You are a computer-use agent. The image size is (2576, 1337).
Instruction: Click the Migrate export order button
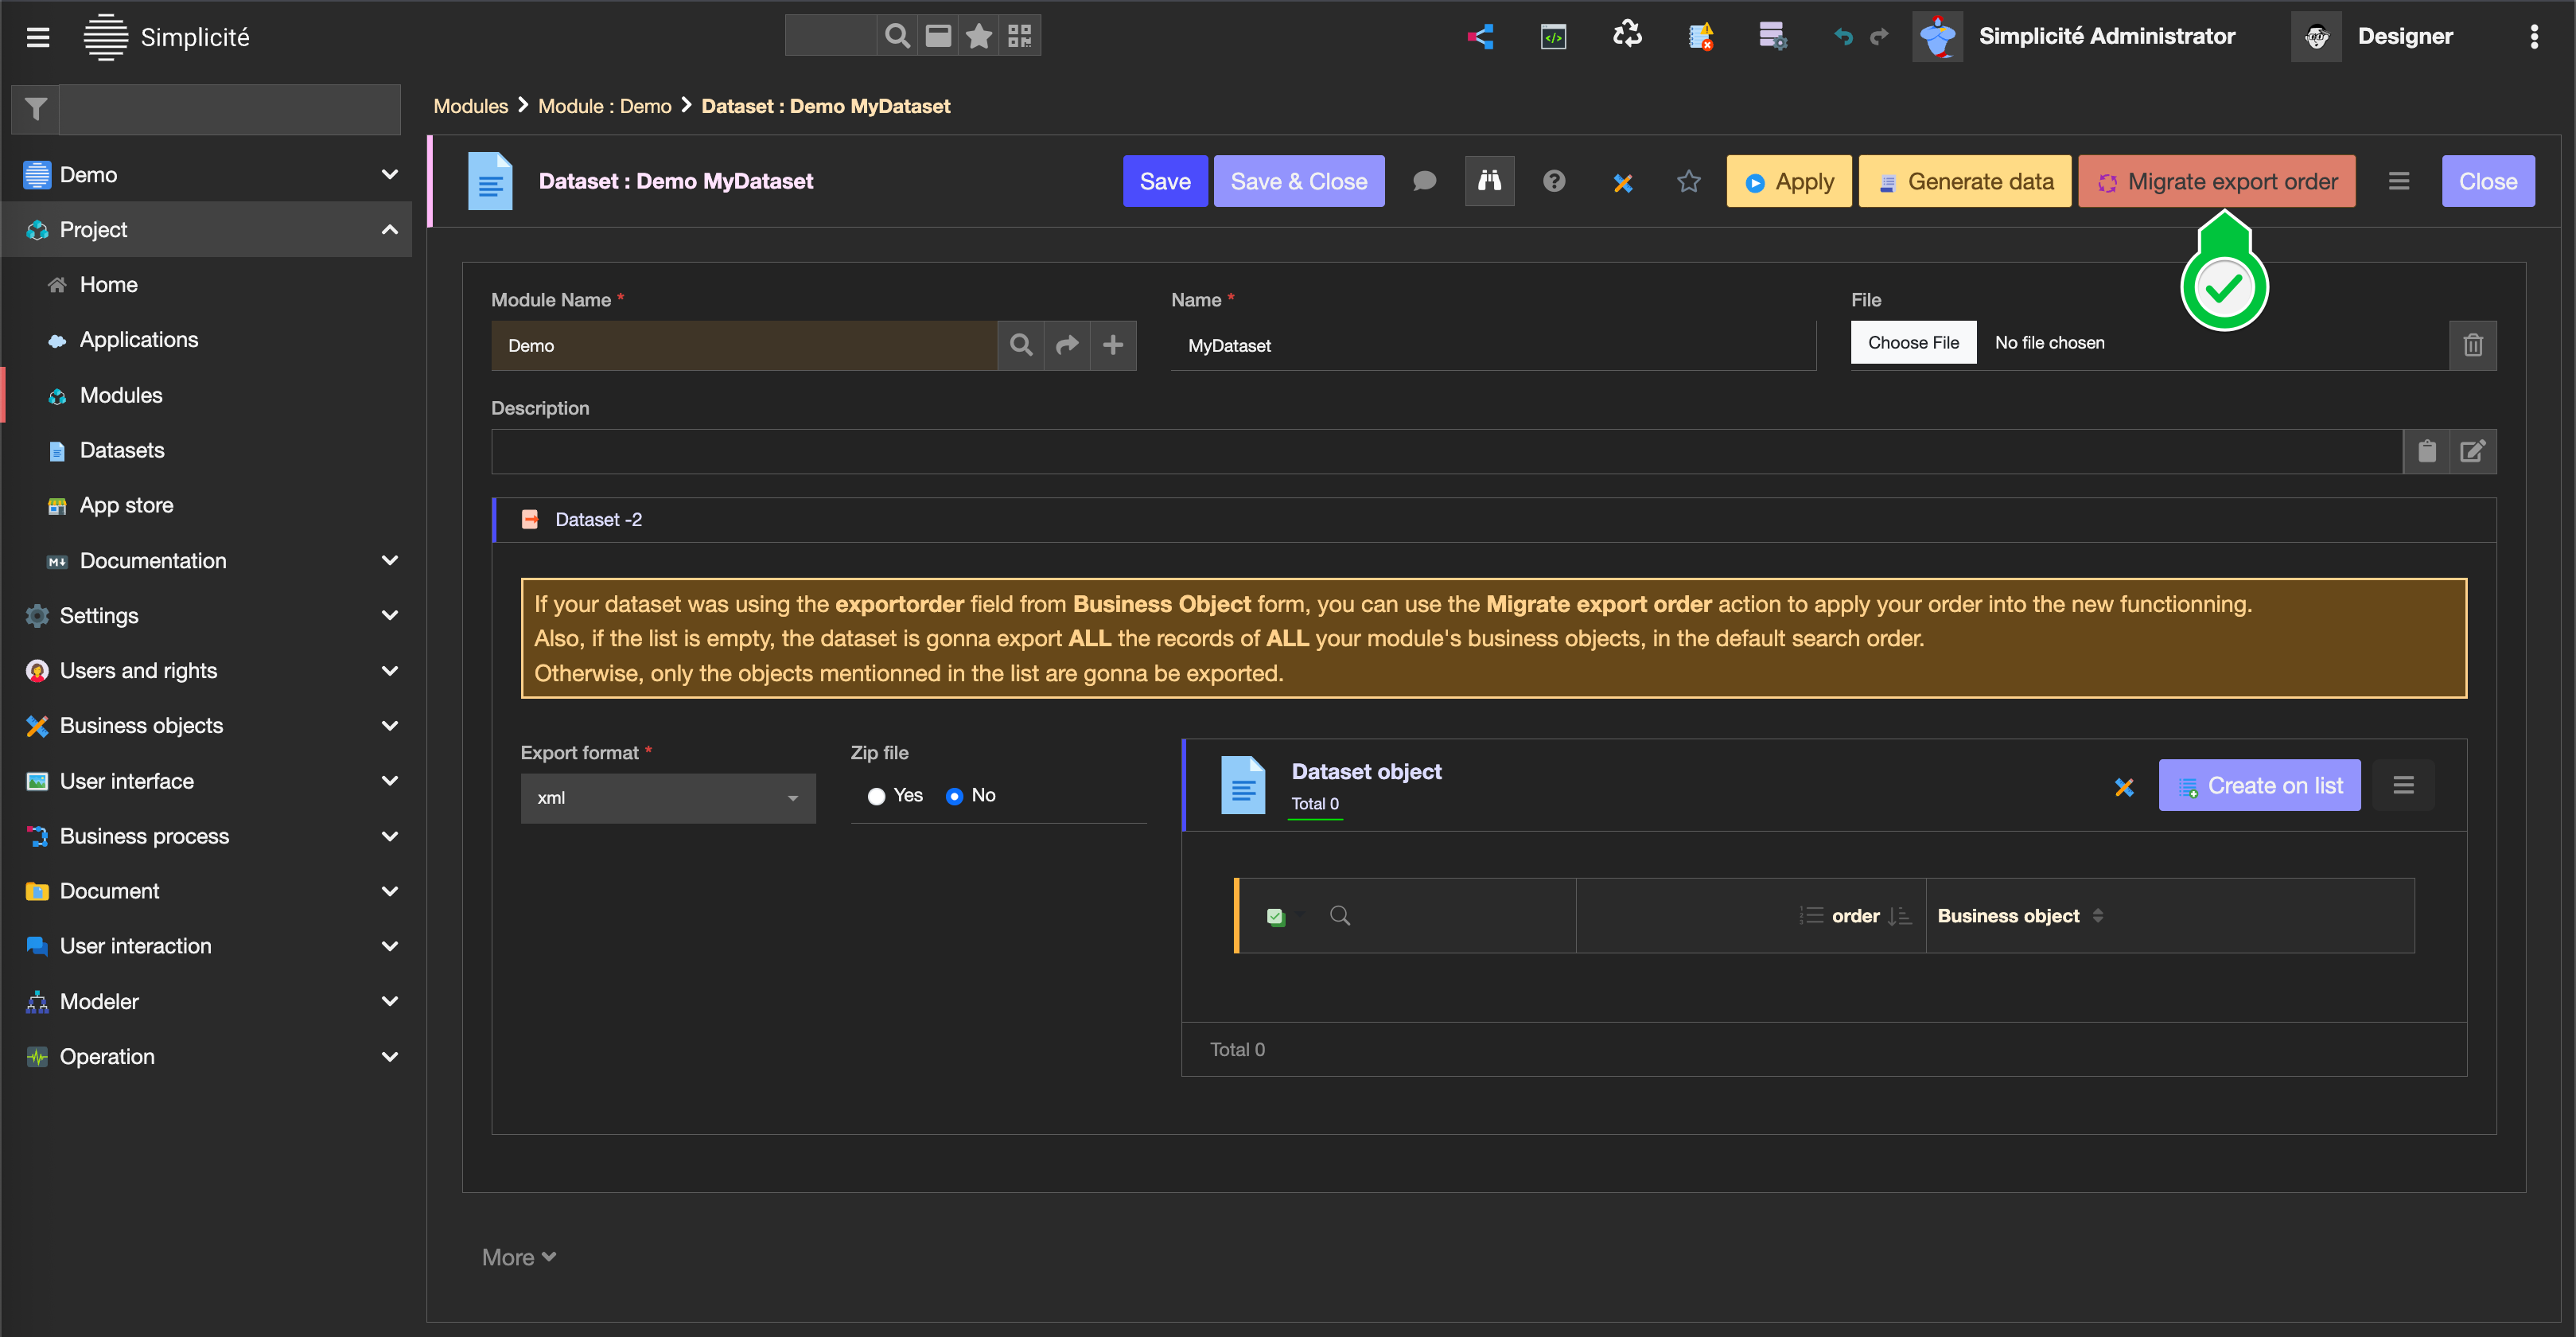click(2216, 181)
